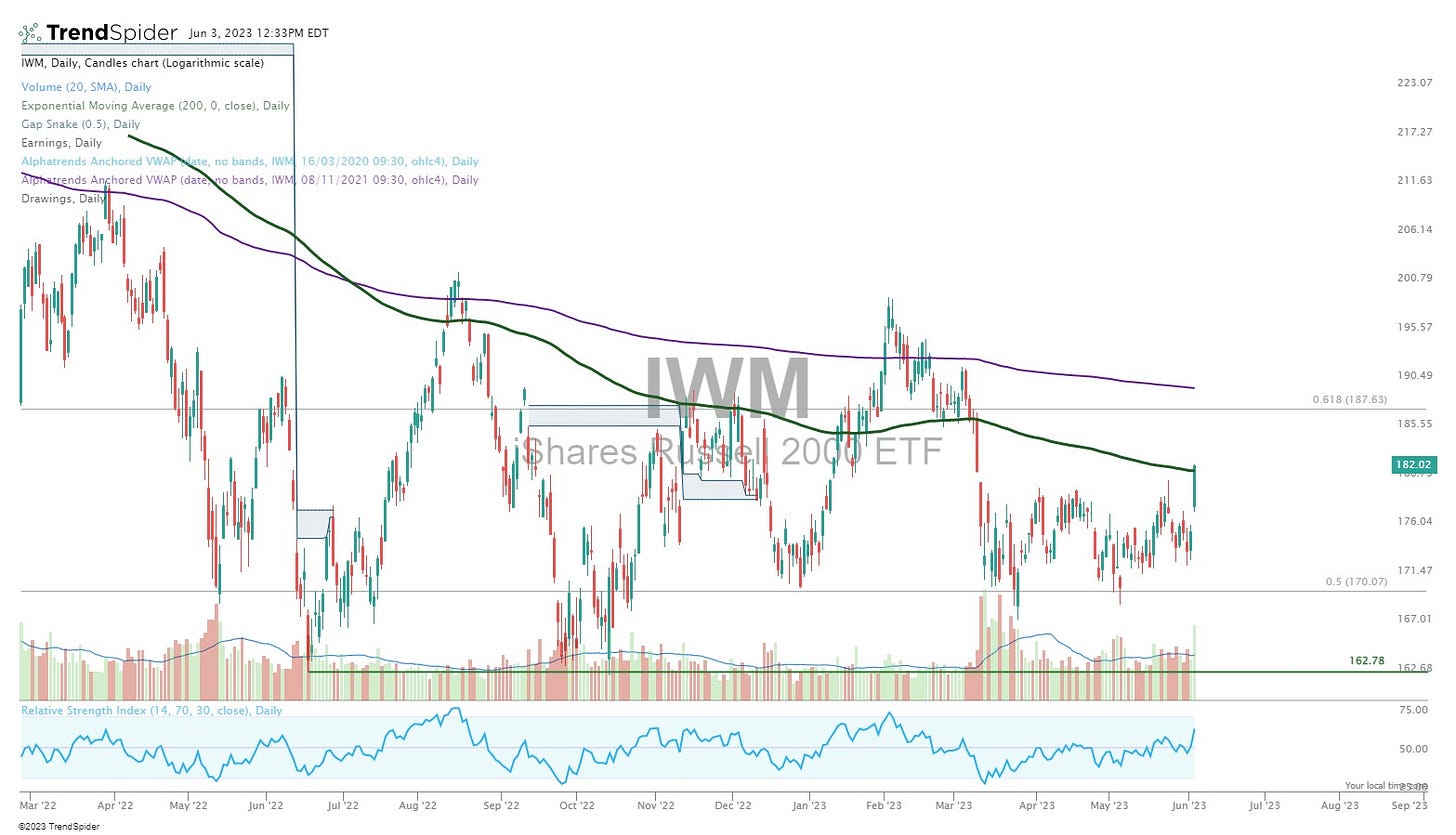Image resolution: width=1456 pixels, height=835 pixels.
Task: Click the Jul '23 date label
Action: click(1264, 804)
